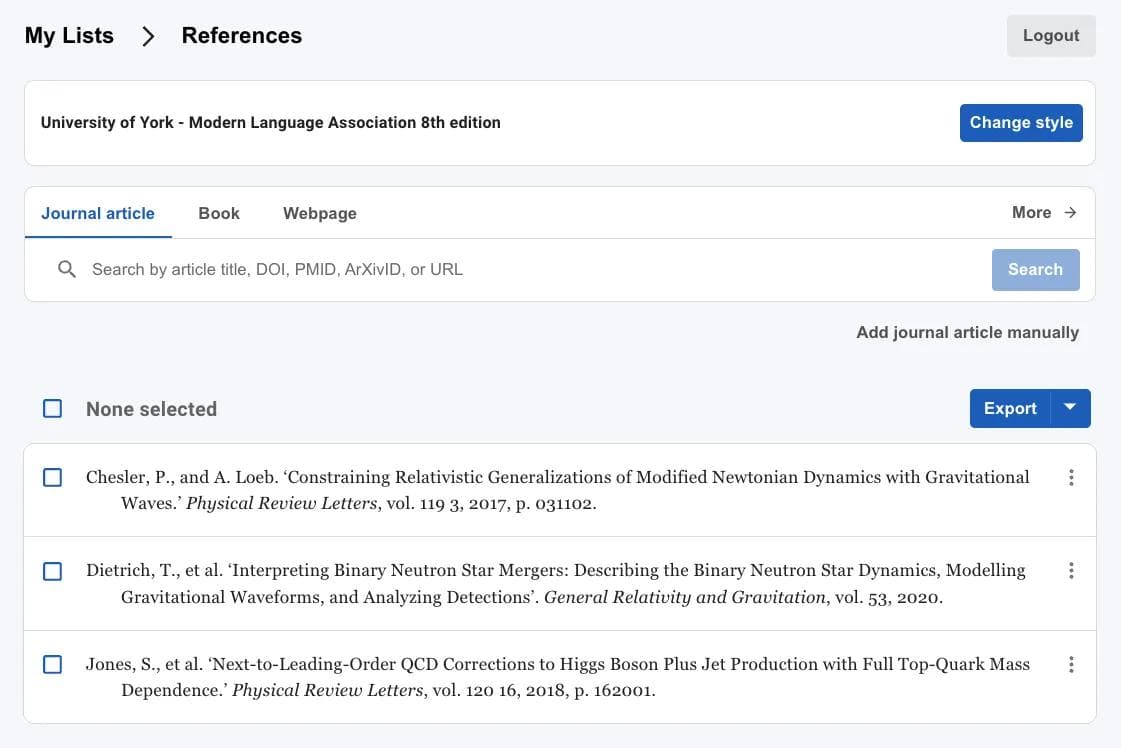Open the More source types menu
This screenshot has height=748, width=1121.
tap(1032, 213)
